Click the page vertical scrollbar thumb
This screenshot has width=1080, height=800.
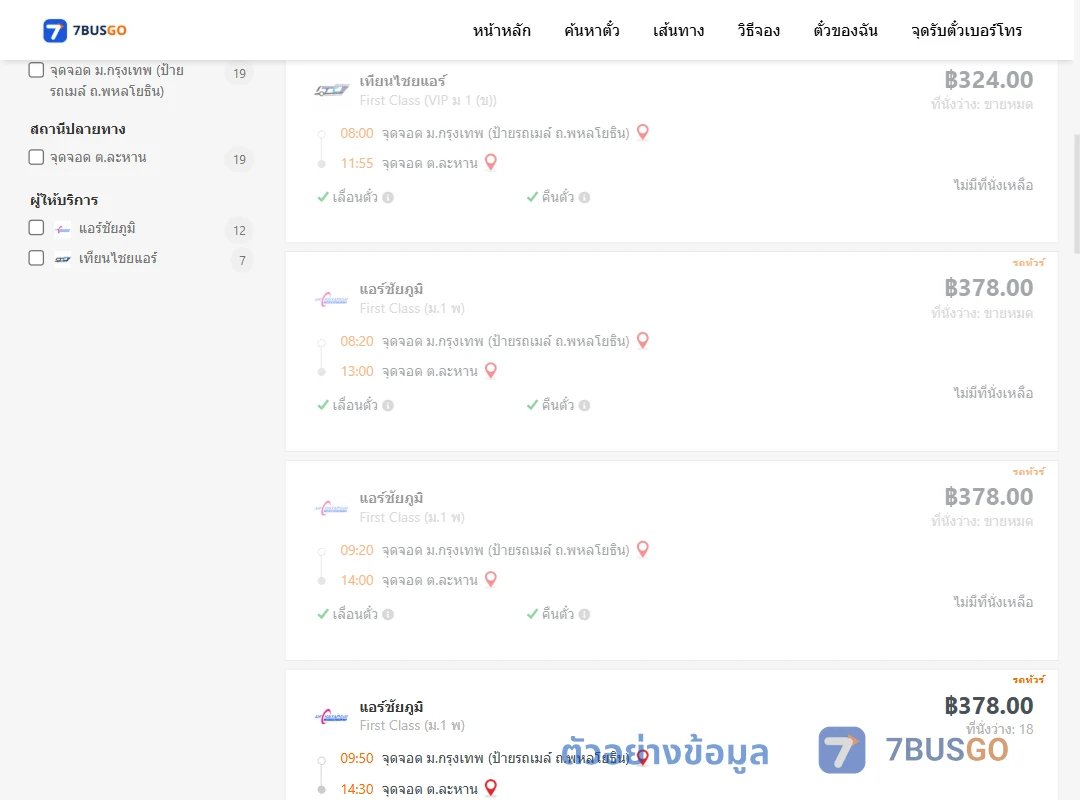coord(1077,193)
